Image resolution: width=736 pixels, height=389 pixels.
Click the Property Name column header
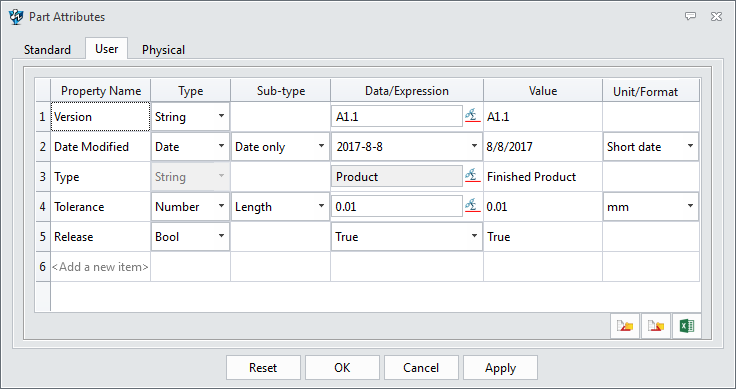(100, 90)
